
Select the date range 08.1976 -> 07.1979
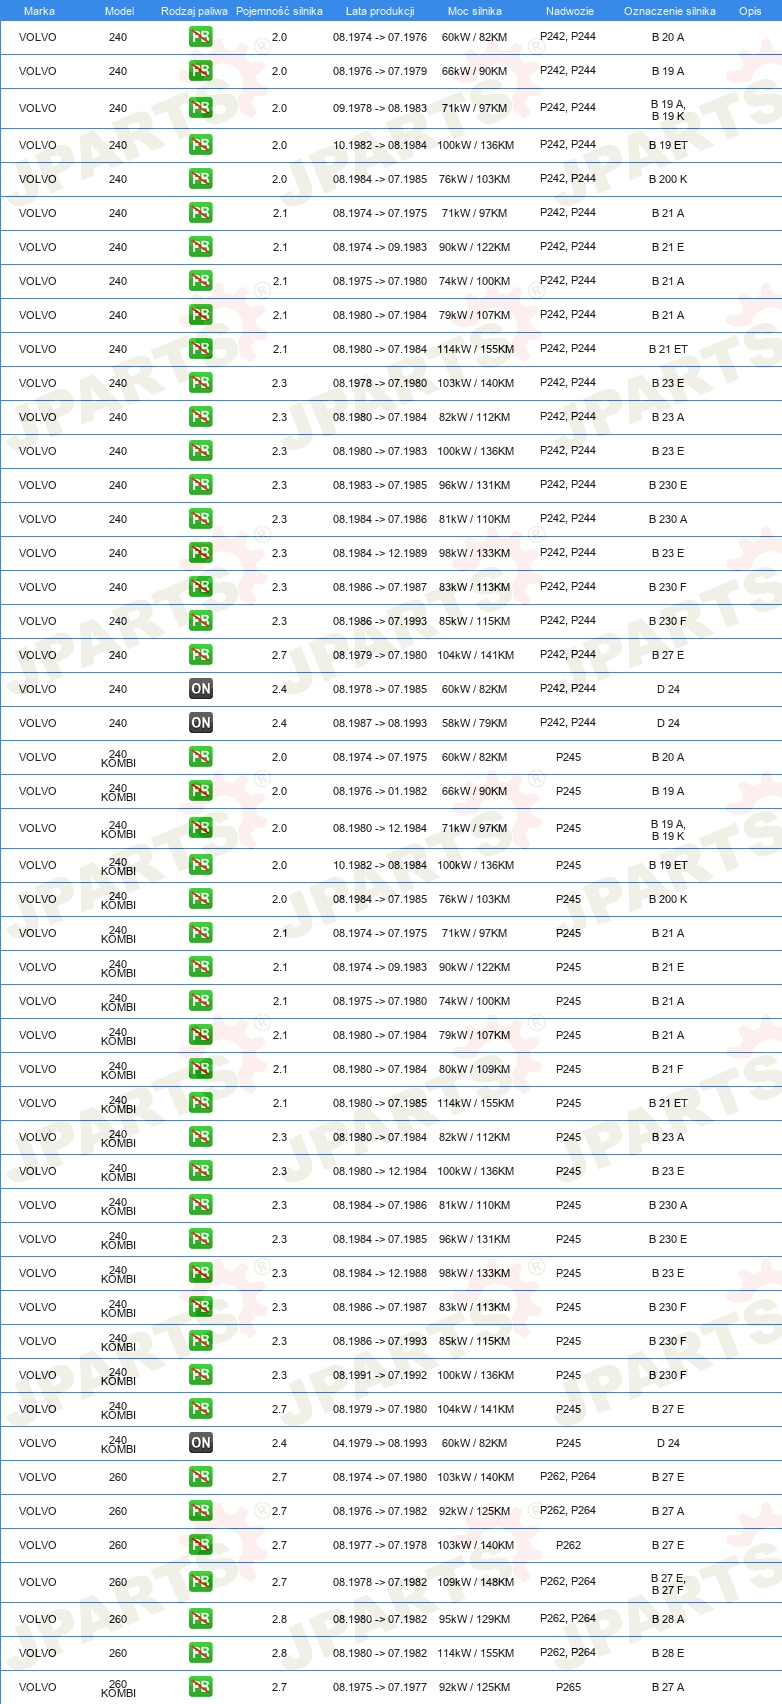coord(380,71)
